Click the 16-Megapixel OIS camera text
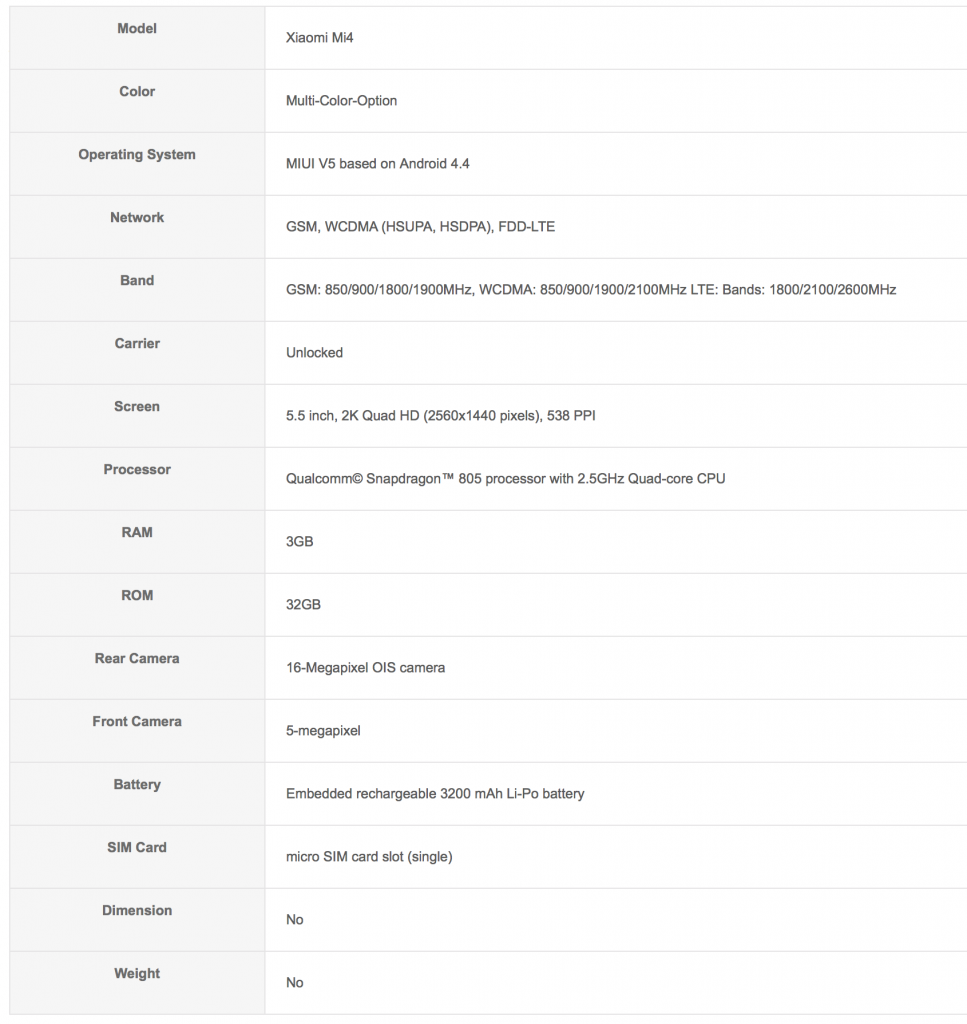The width and height of the screenshot is (967, 1024). tap(365, 668)
